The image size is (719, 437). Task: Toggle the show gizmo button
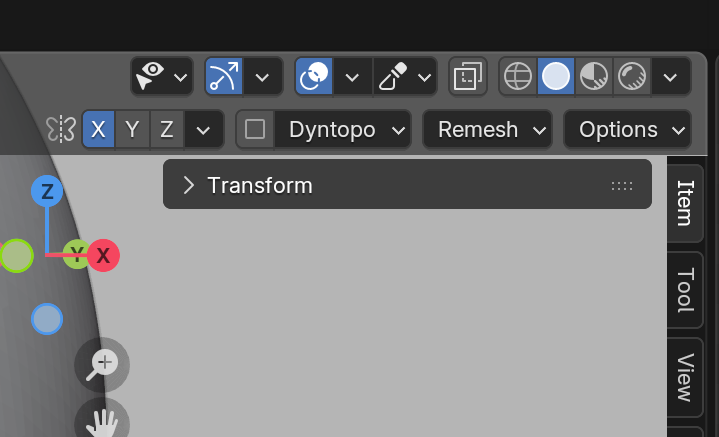click(x=224, y=76)
